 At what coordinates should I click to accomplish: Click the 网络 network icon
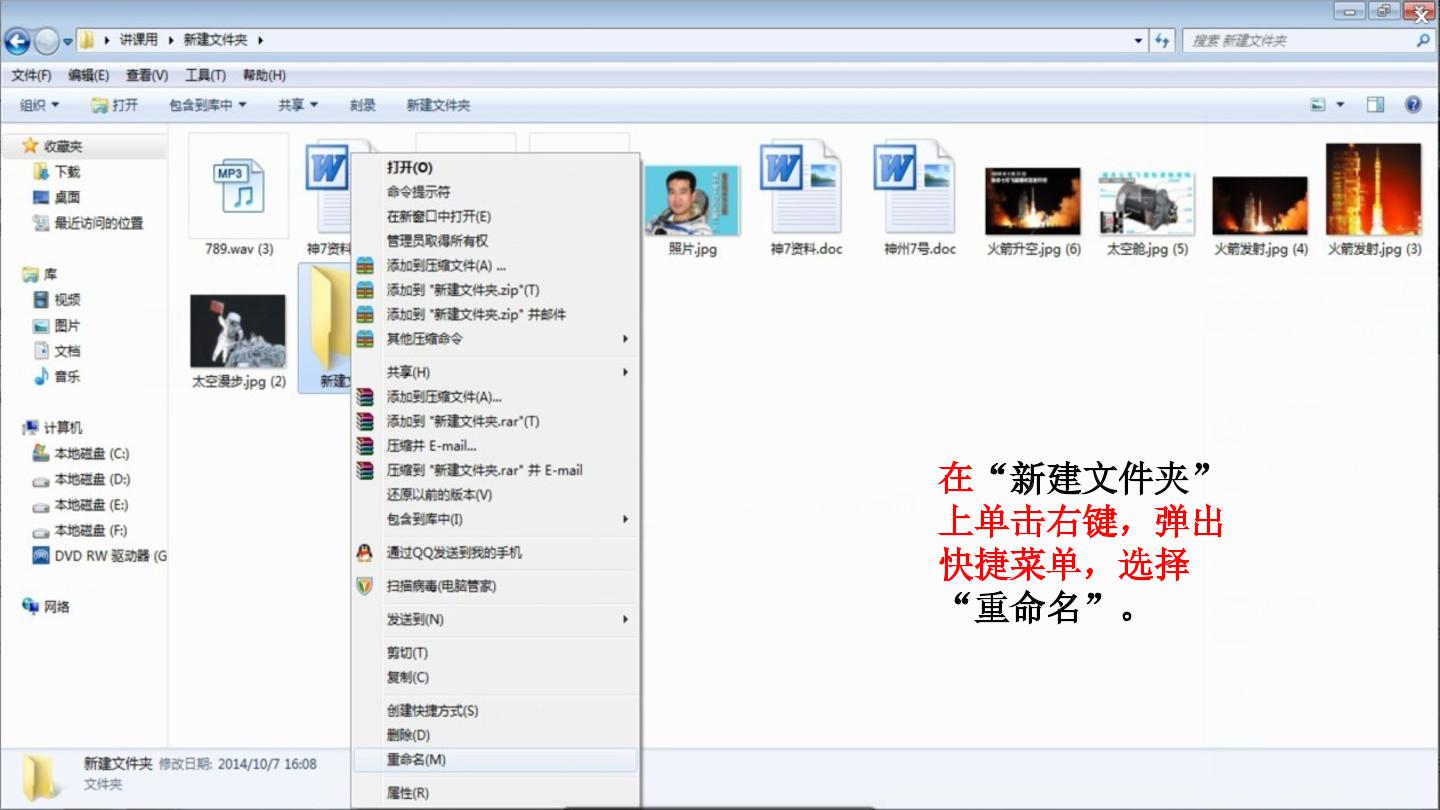coord(30,607)
